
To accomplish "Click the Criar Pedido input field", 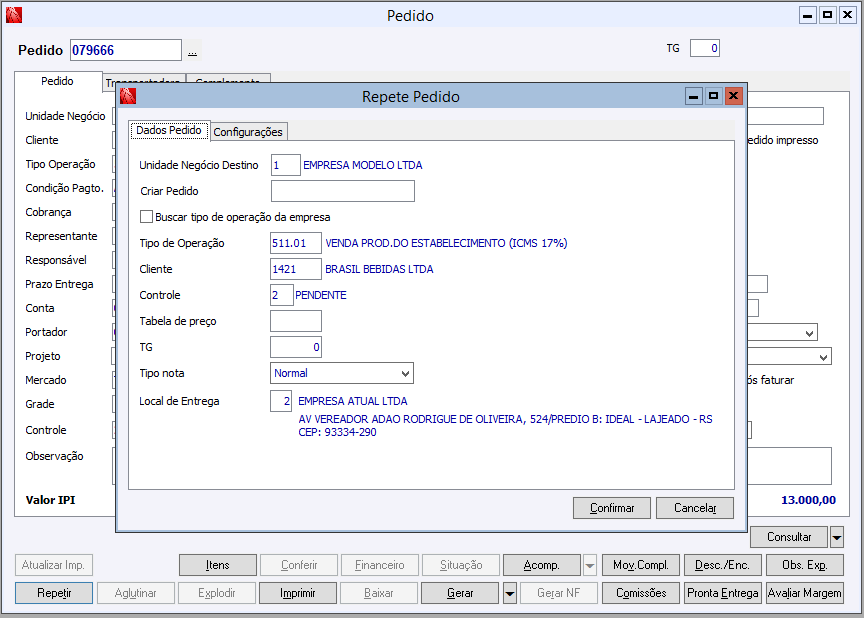I will [x=343, y=191].
